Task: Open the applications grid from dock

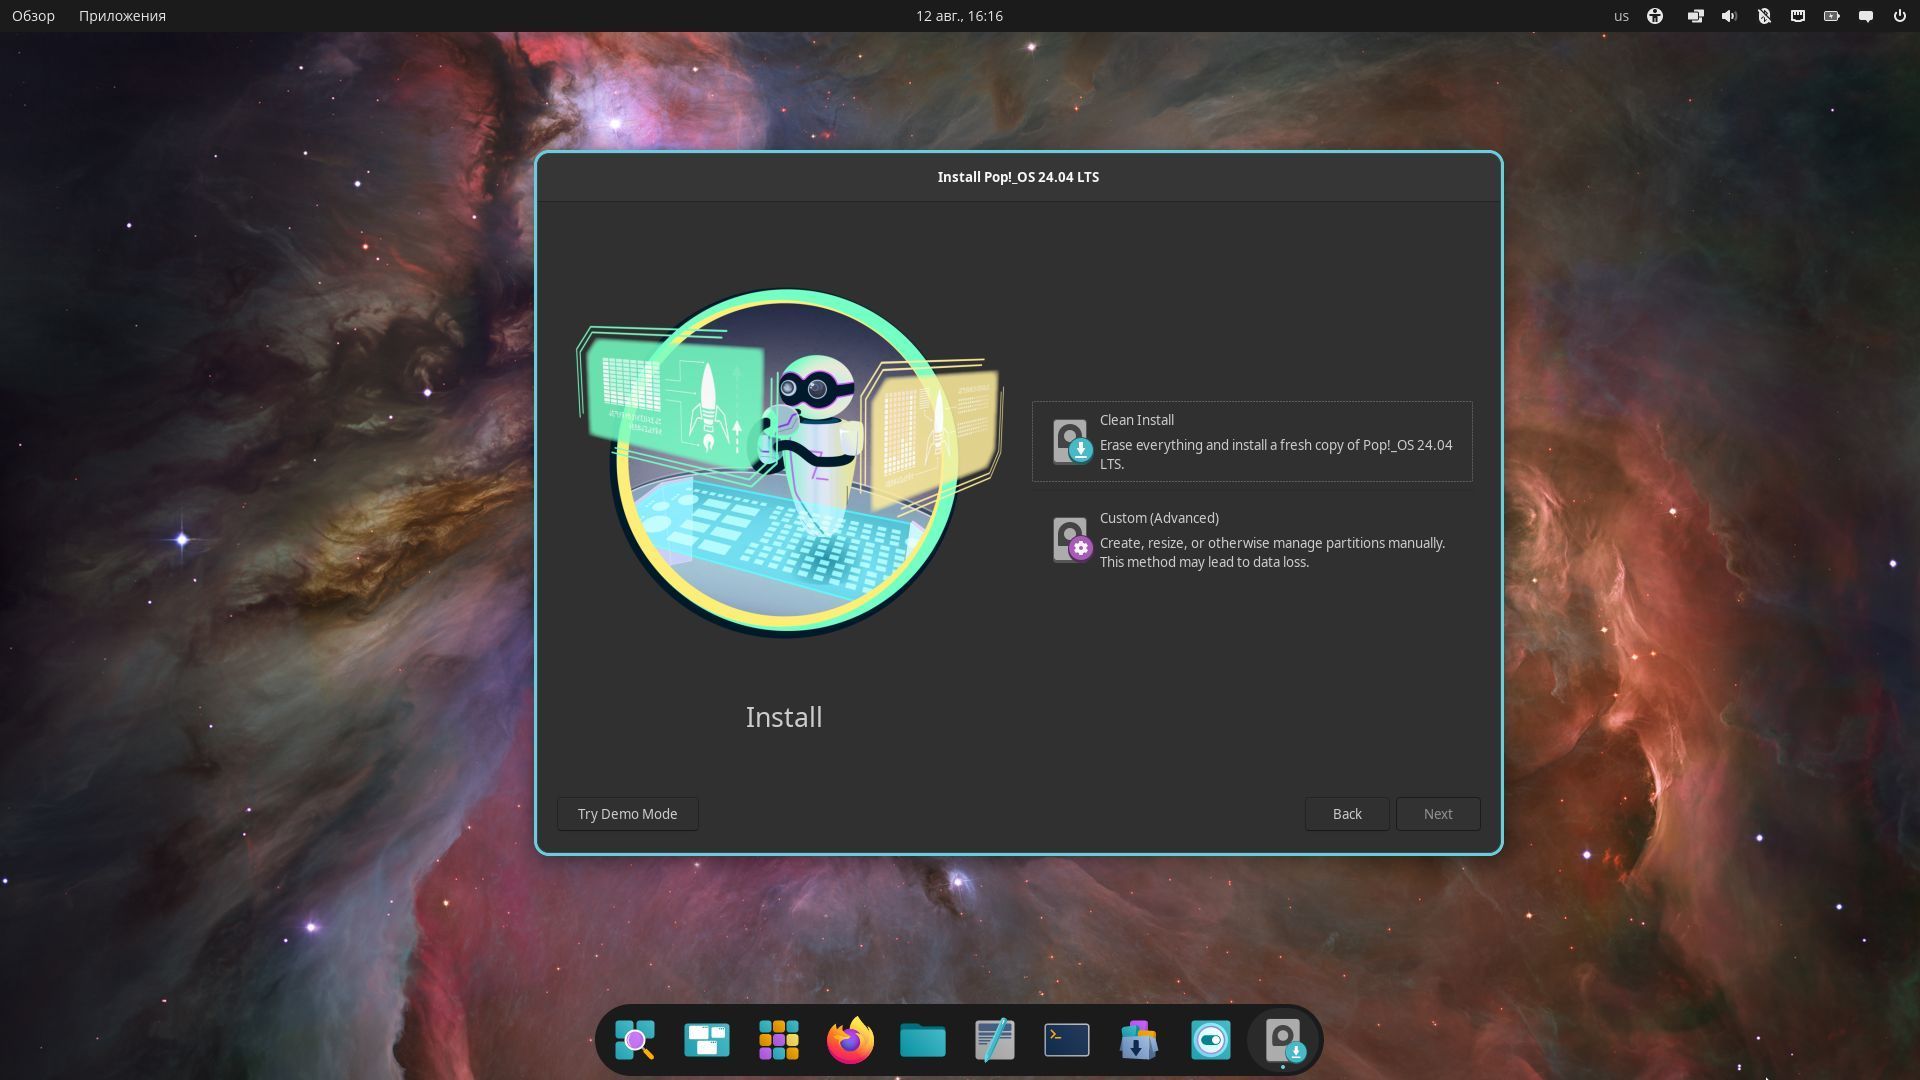Action: click(x=779, y=1040)
